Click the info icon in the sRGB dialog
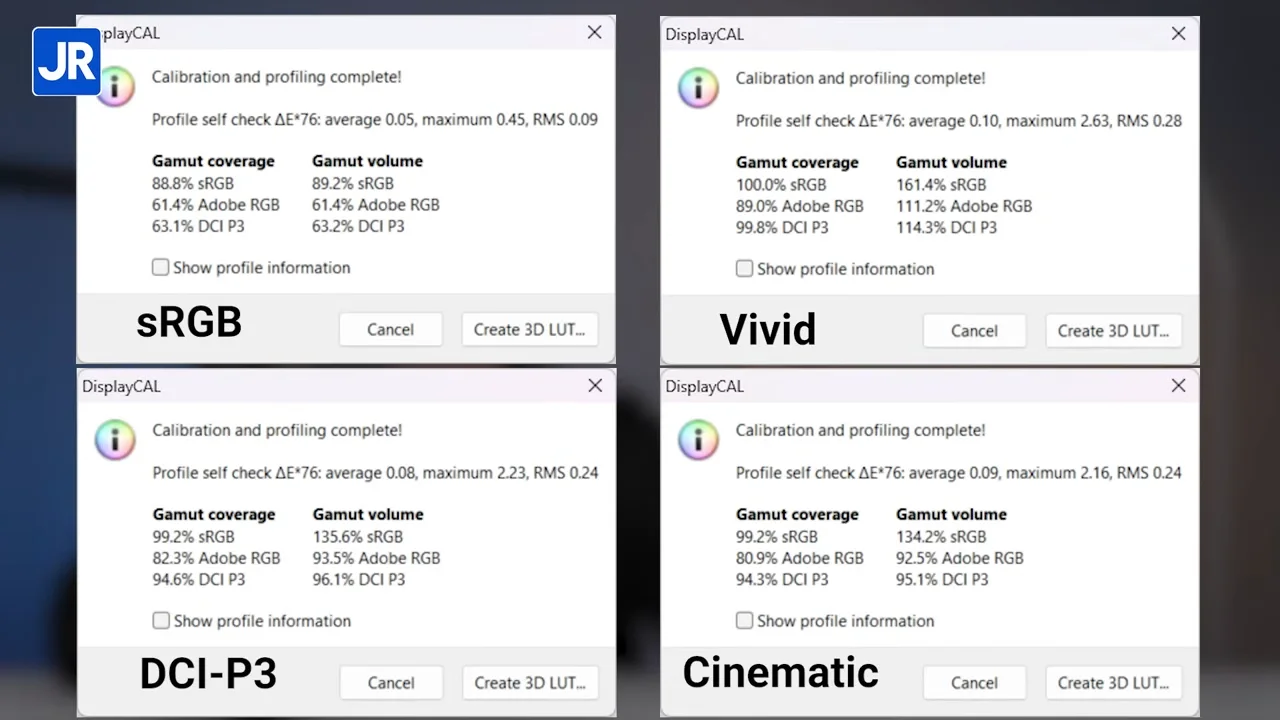The height and width of the screenshot is (720, 1280). (x=116, y=88)
